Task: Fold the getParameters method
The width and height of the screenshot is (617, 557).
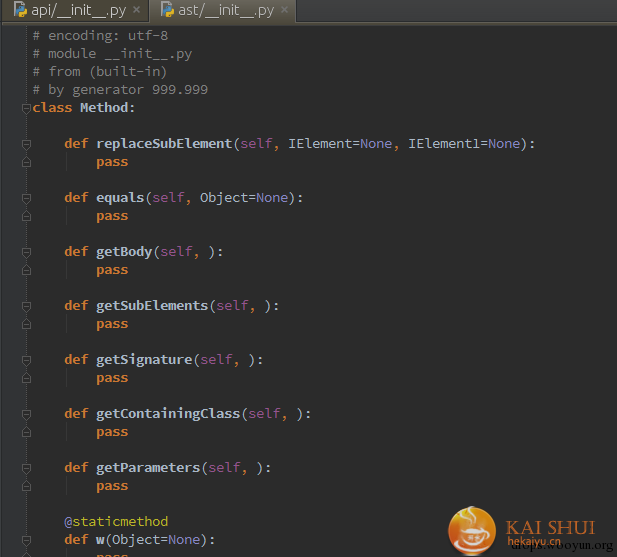Action: tap(26, 468)
